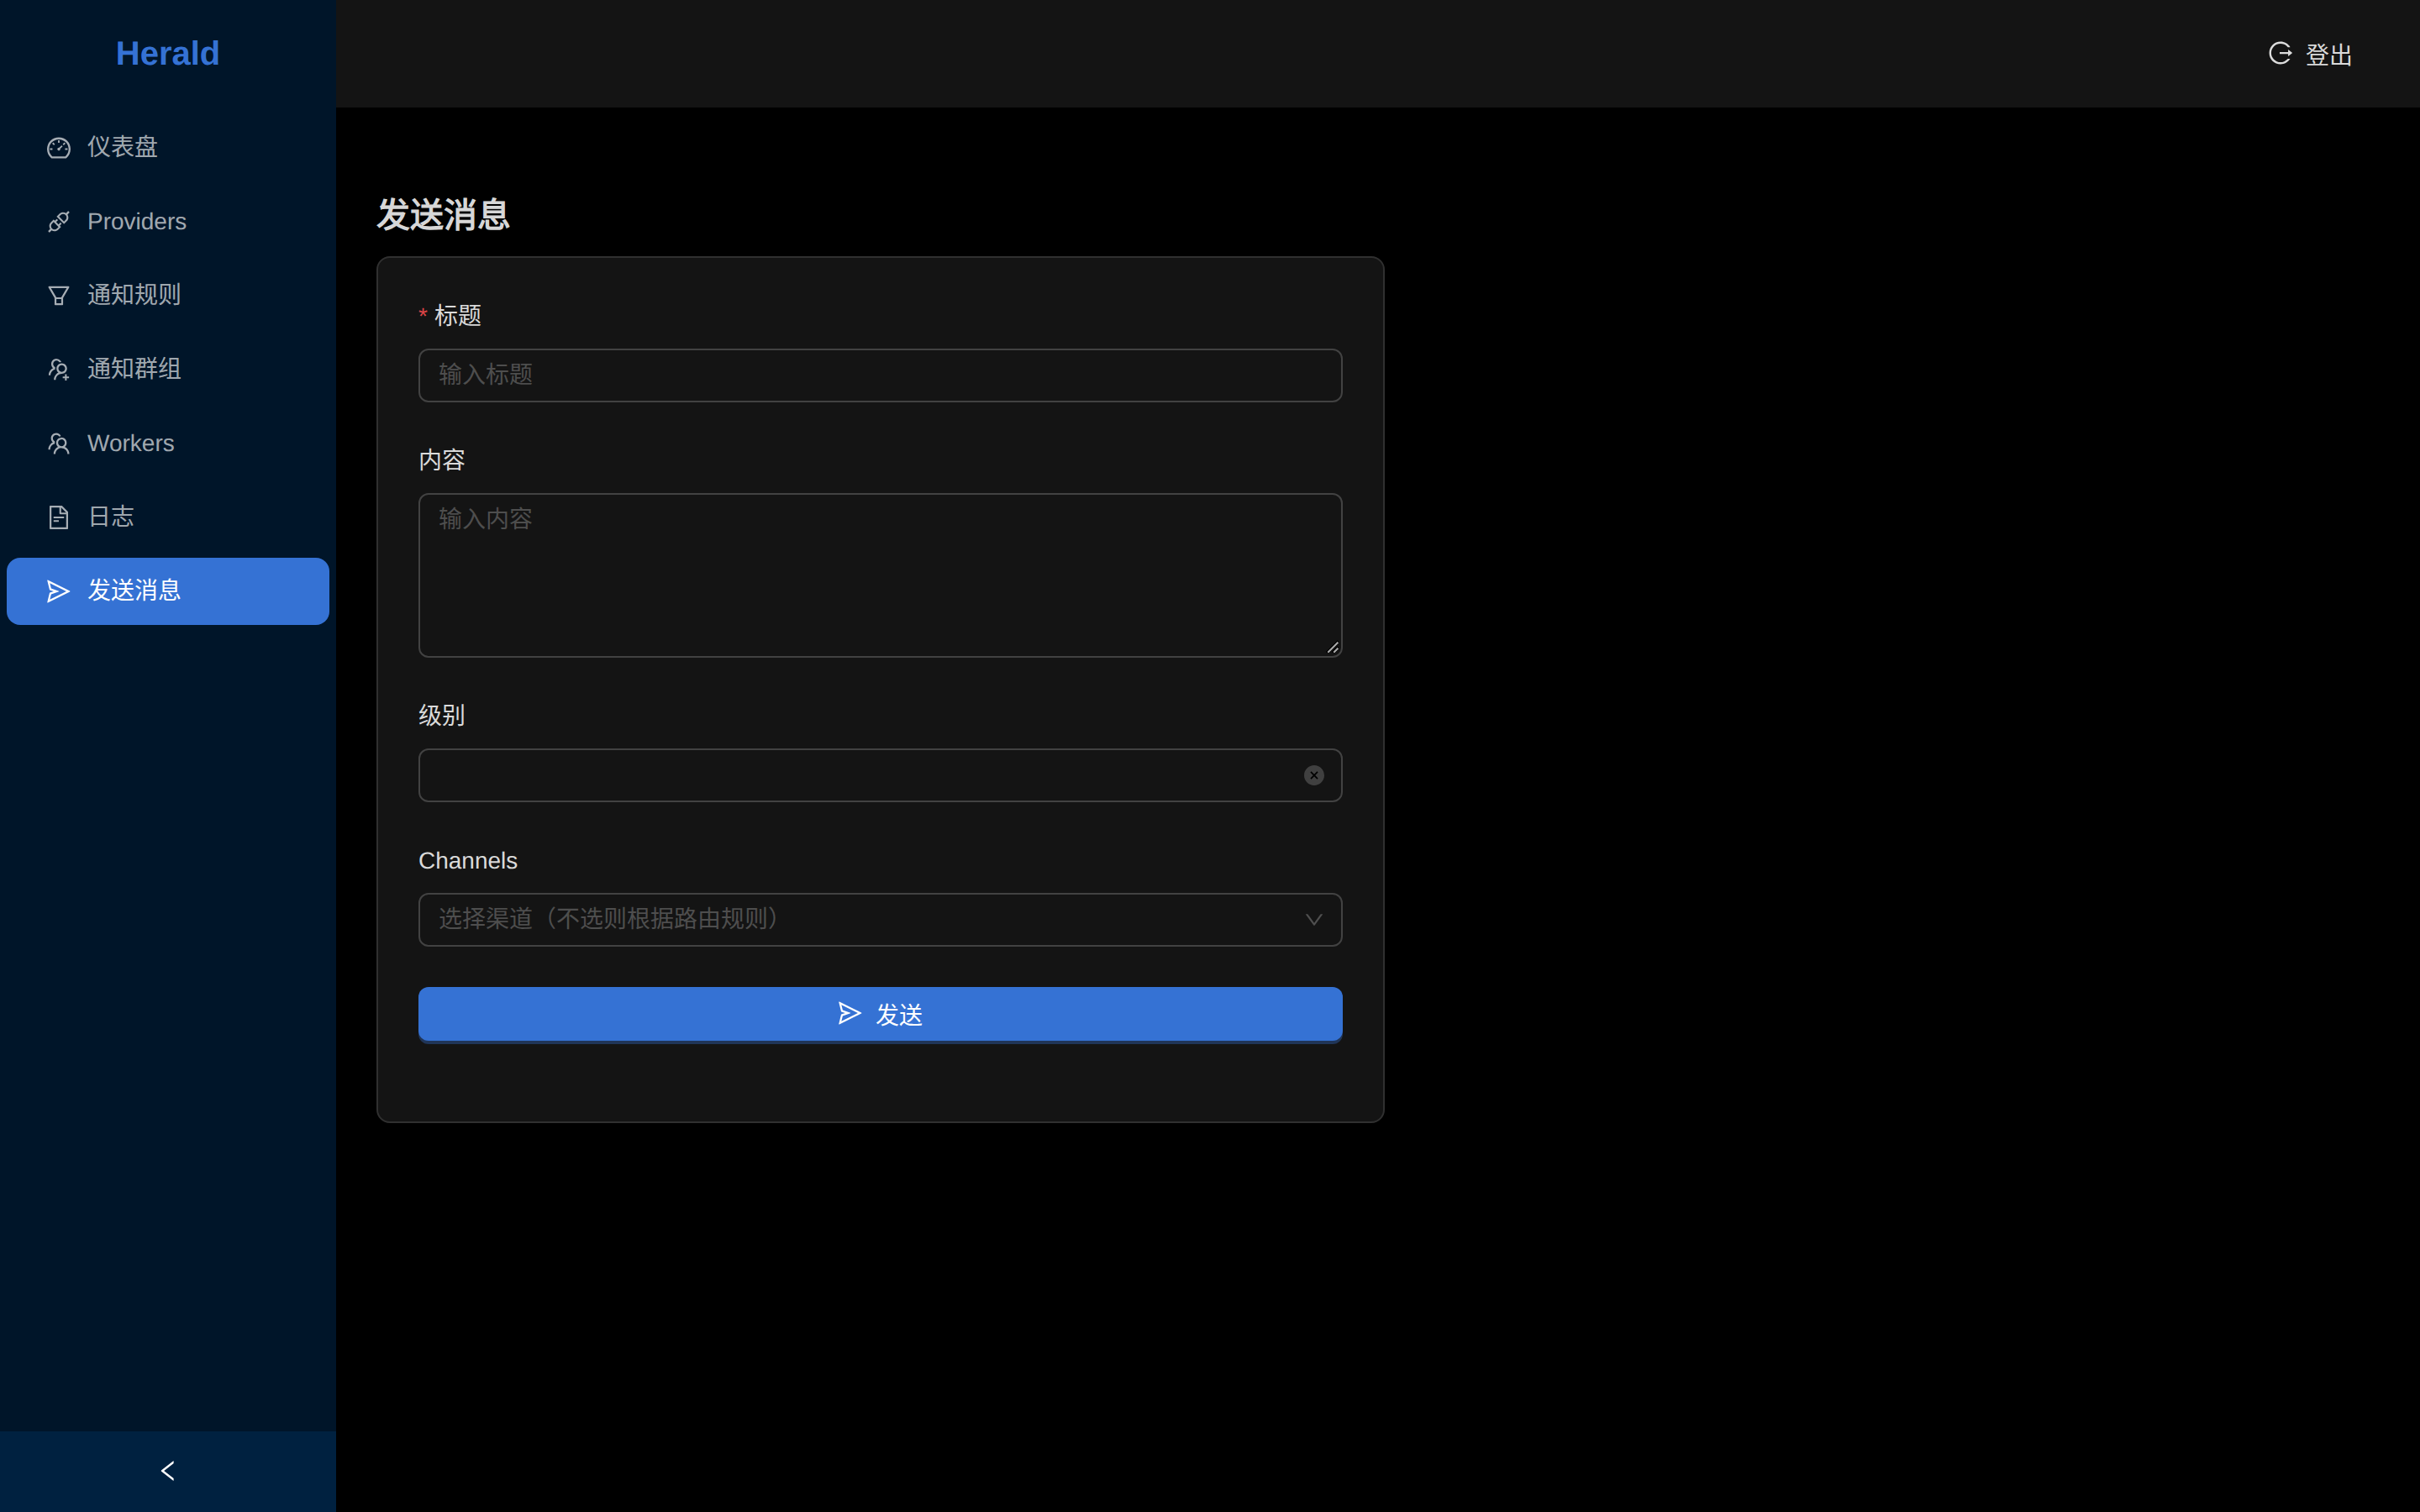Go to the Providers page
Image resolution: width=2420 pixels, height=1512 pixels.
168,222
